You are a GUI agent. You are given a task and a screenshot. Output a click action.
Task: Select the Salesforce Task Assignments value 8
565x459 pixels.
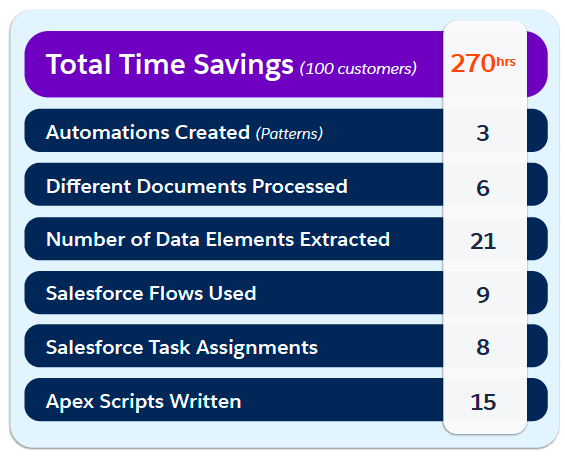tap(483, 347)
